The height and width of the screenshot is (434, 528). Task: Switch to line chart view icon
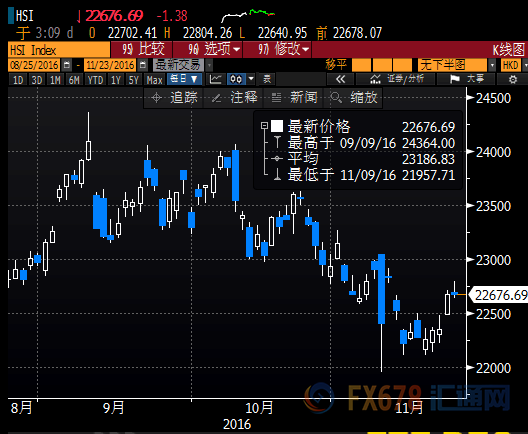(x=216, y=79)
